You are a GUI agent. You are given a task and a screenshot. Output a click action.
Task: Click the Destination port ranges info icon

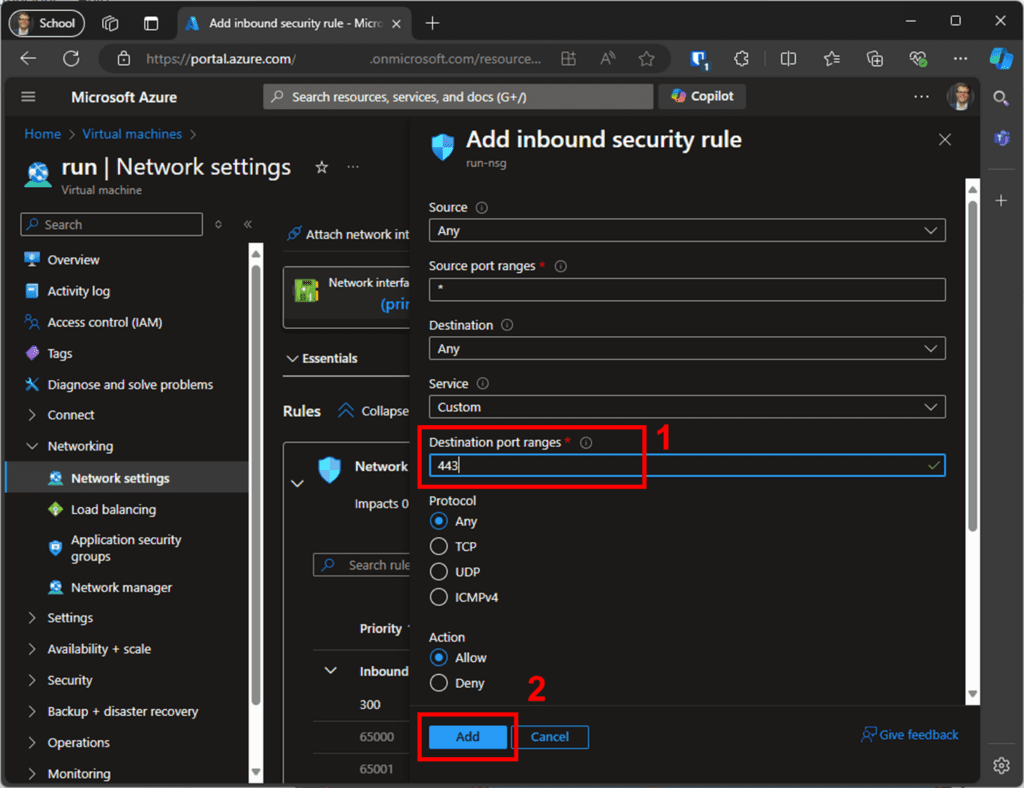click(x=586, y=441)
